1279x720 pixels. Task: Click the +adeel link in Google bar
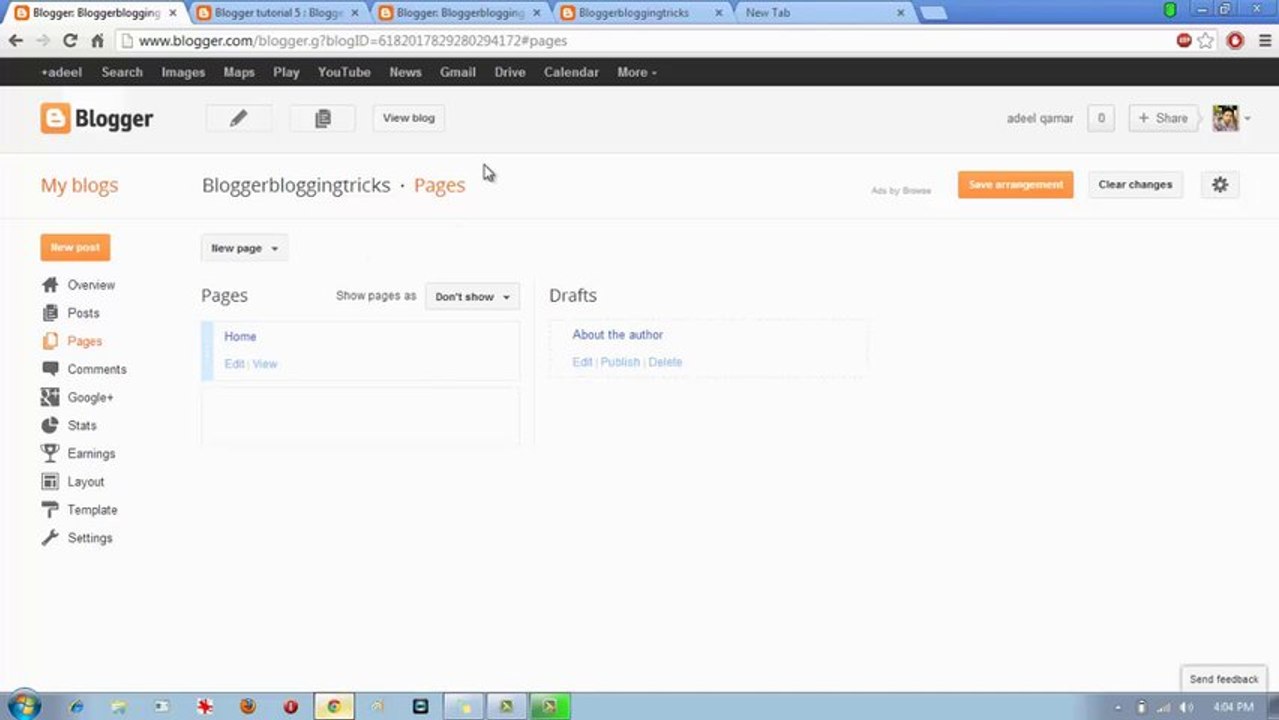62,72
